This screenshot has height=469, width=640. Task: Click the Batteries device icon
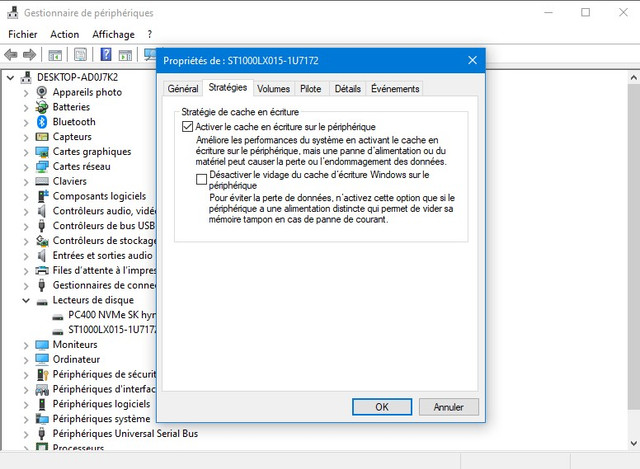pos(42,107)
